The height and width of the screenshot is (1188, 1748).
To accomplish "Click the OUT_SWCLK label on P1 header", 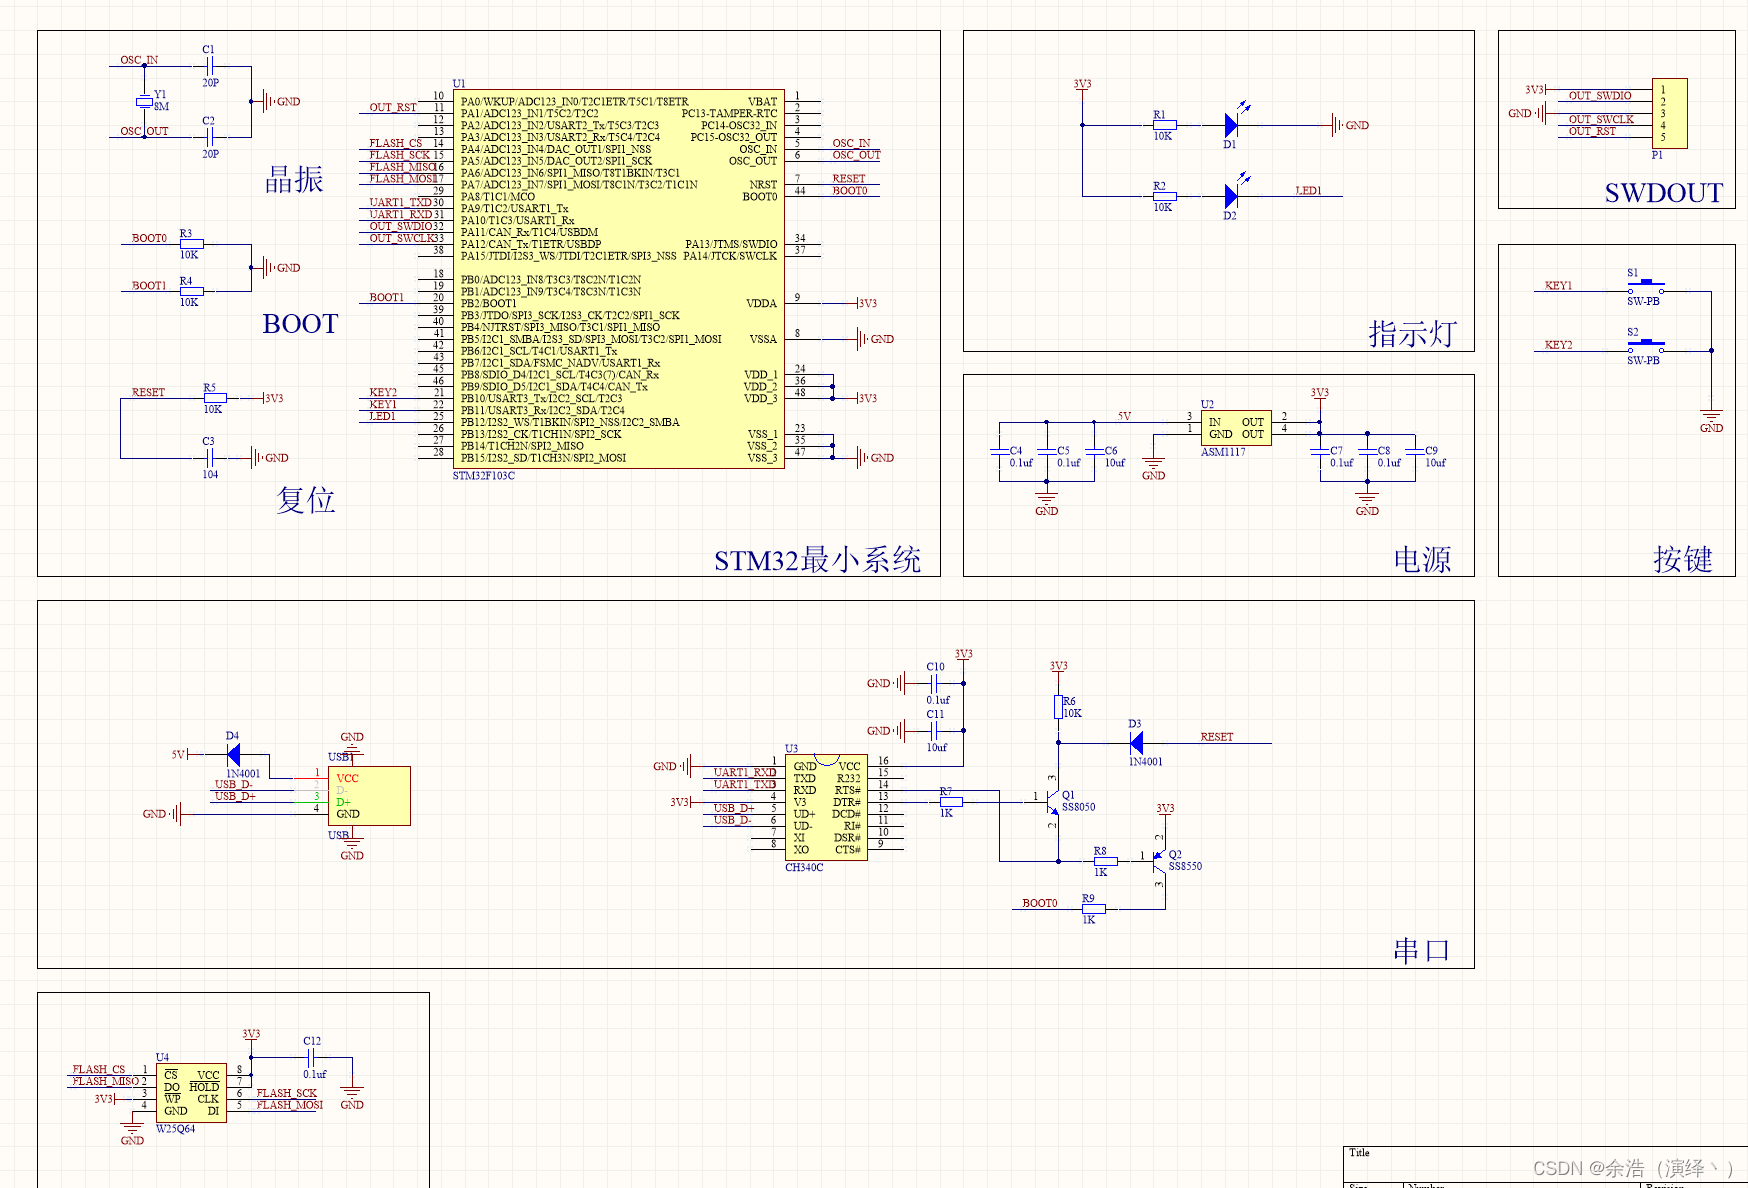I will pyautogui.click(x=1601, y=119).
